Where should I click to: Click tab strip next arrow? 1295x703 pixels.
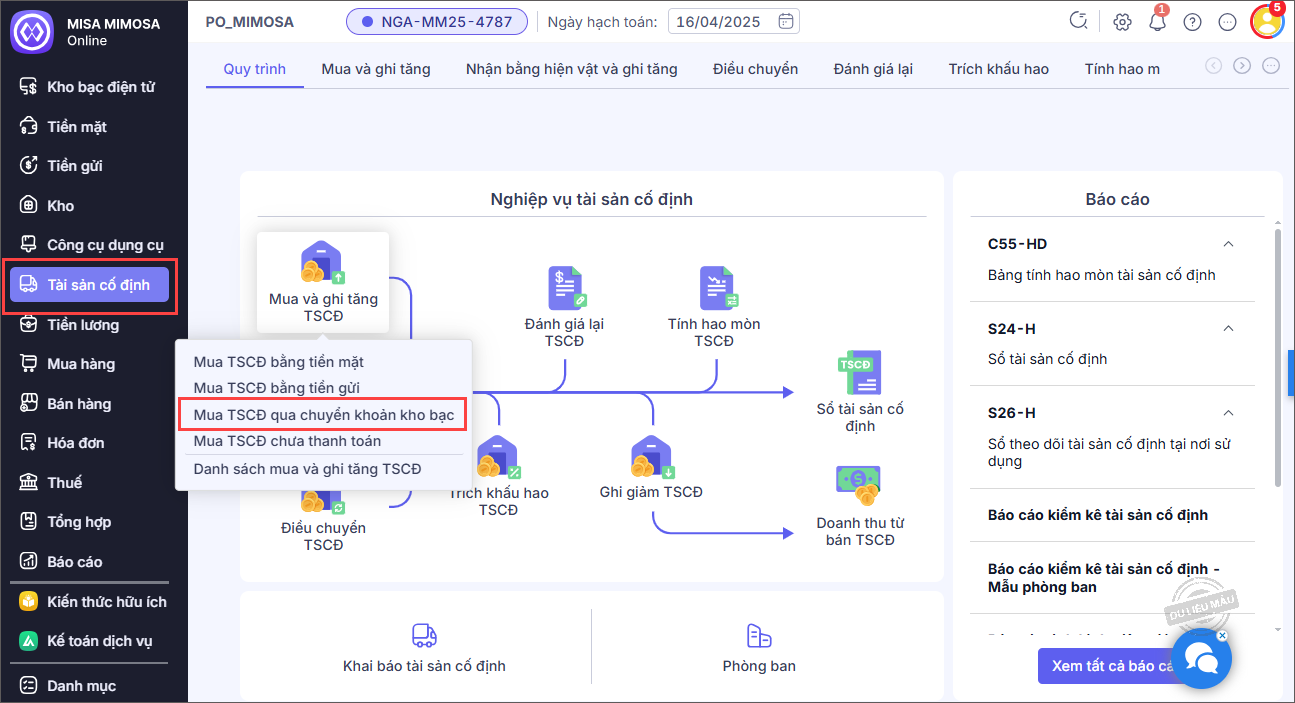click(1242, 66)
